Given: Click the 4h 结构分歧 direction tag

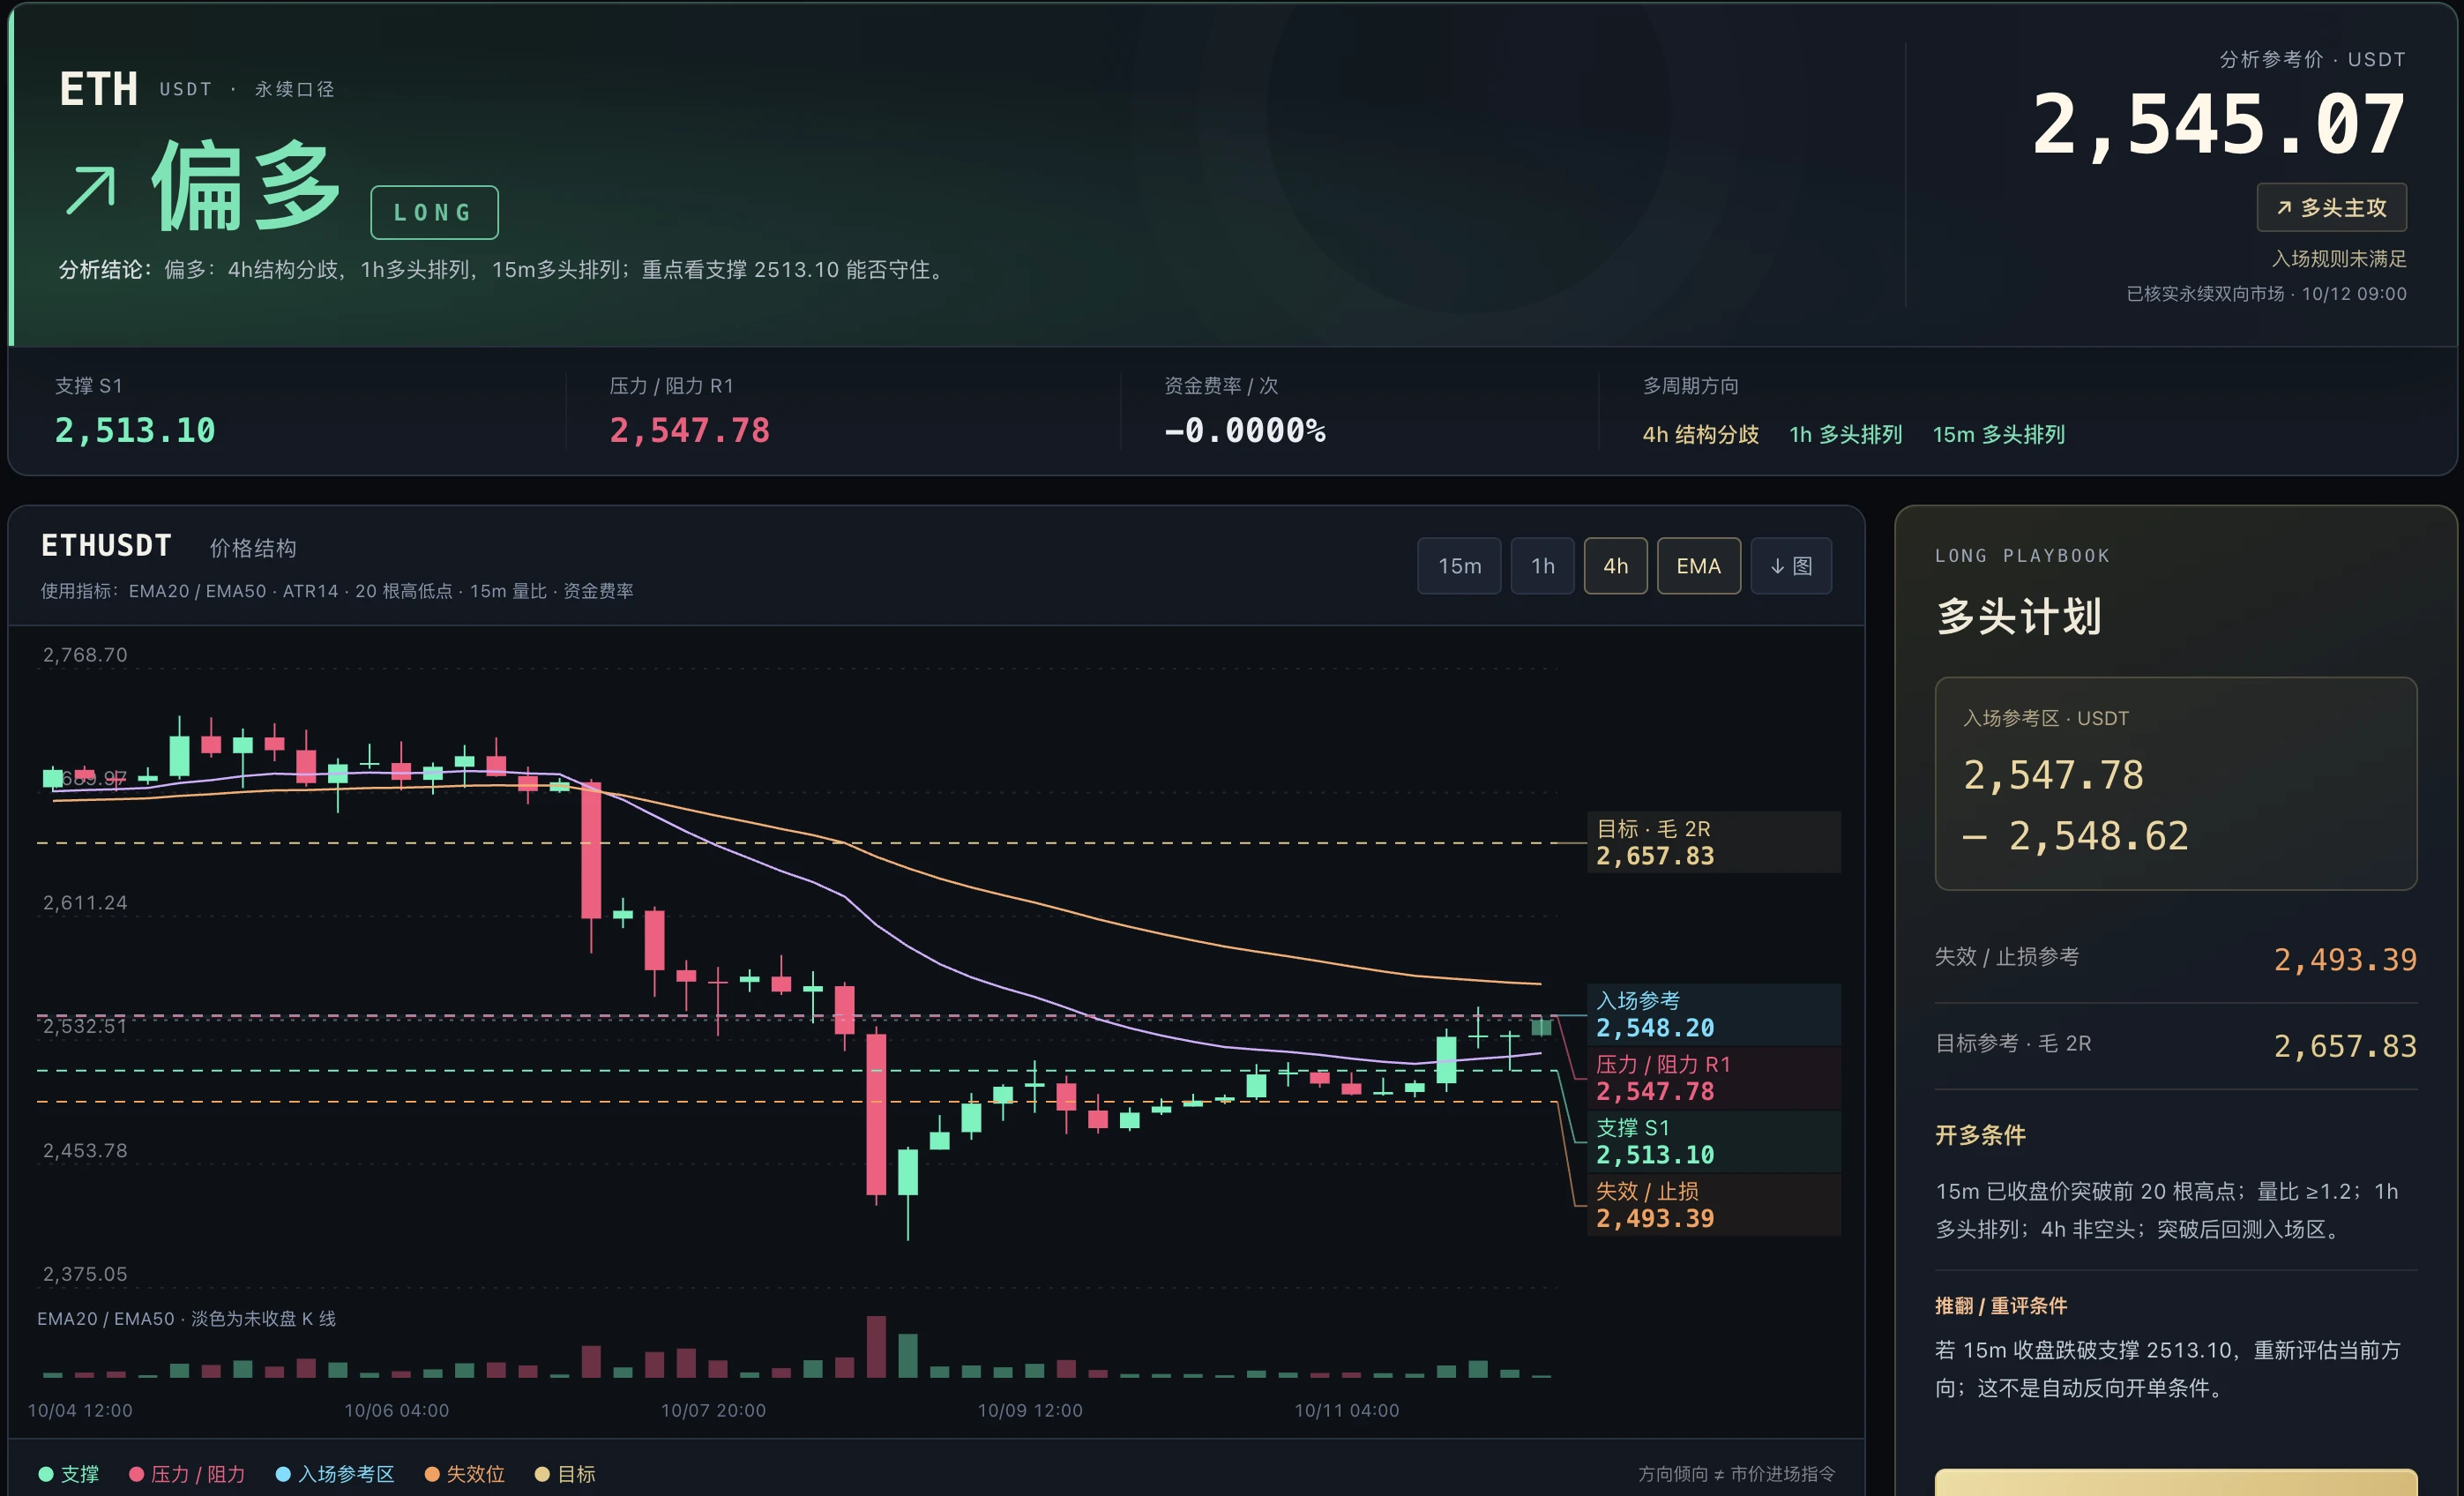Looking at the screenshot, I should click(1700, 434).
